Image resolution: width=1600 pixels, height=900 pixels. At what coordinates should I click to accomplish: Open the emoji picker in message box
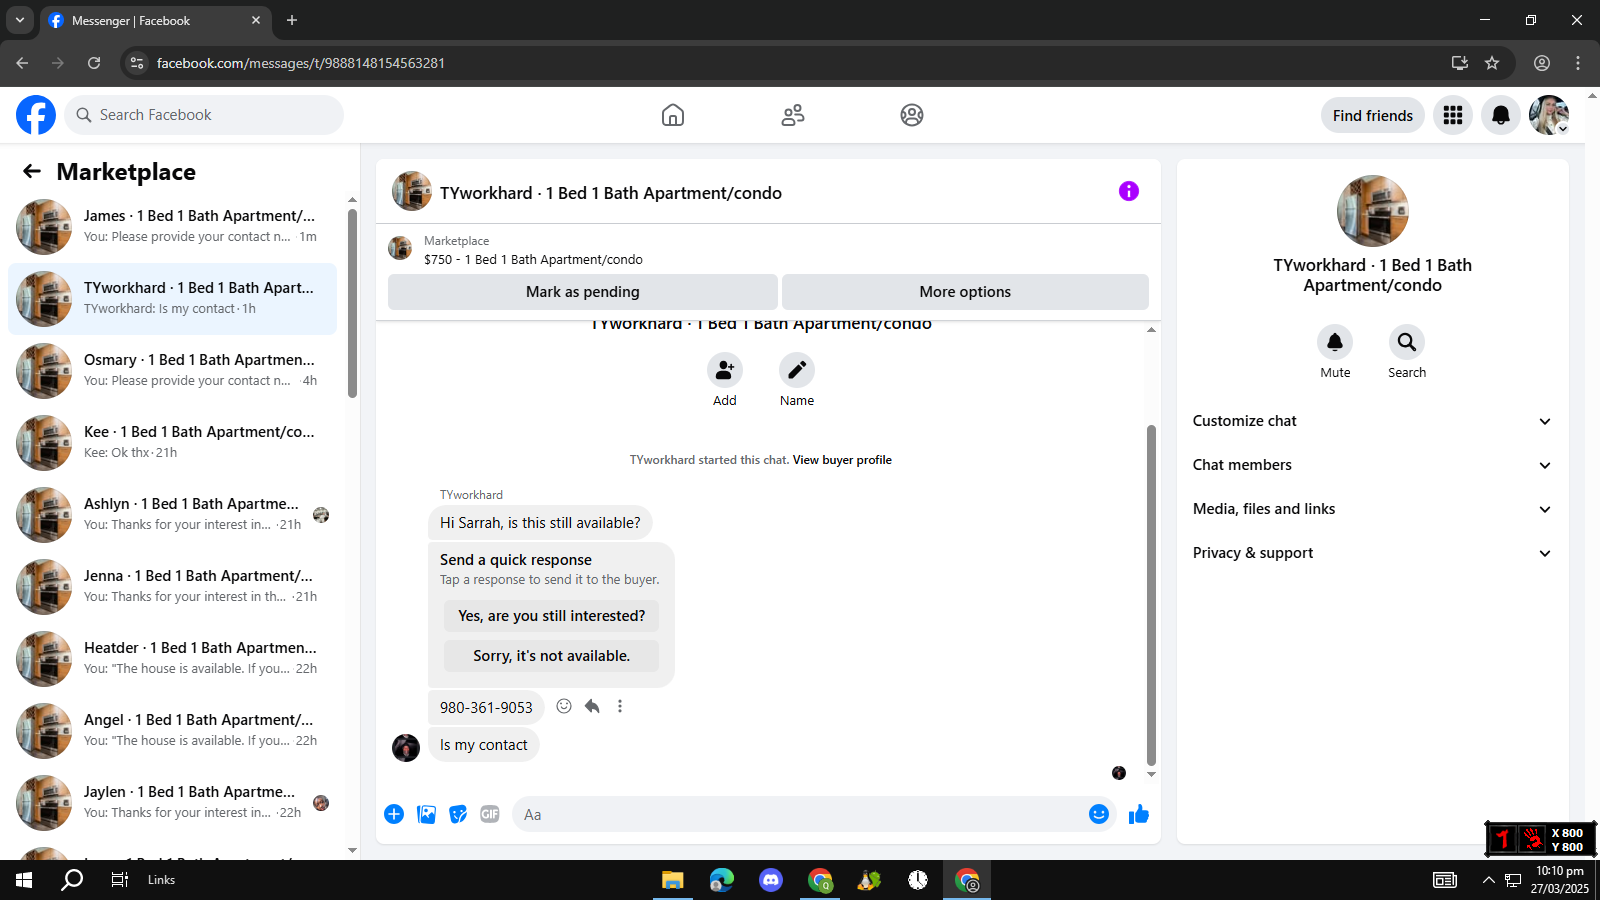pos(1099,814)
